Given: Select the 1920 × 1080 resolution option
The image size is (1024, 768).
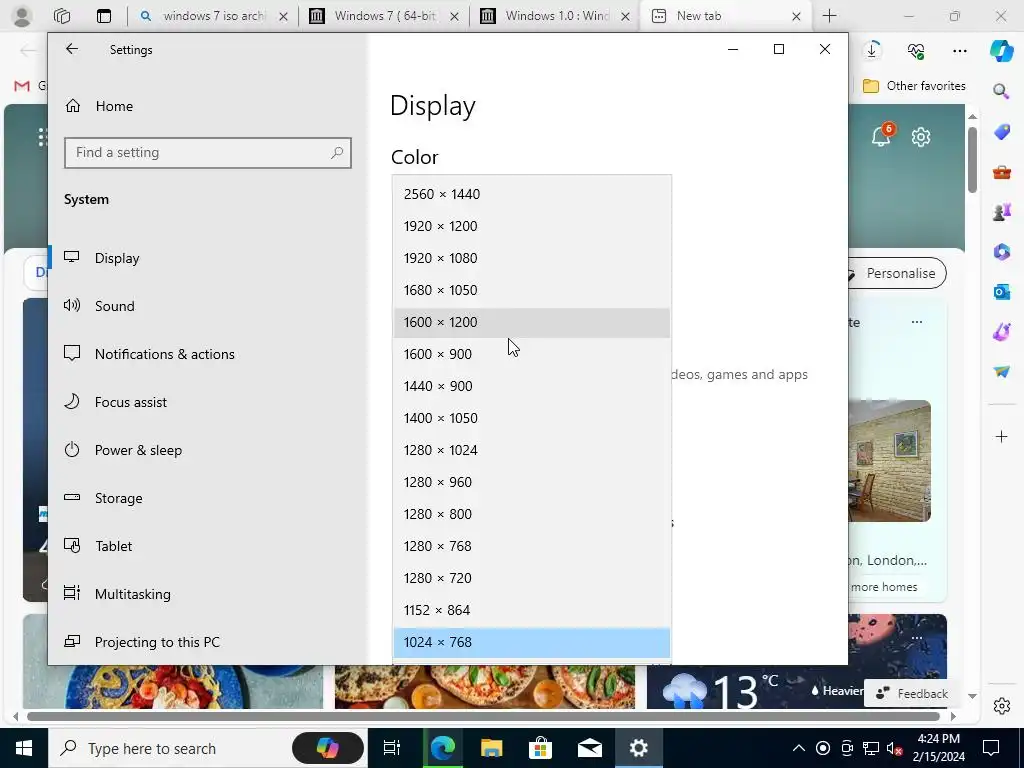Looking at the screenshot, I should pyautogui.click(x=532, y=258).
